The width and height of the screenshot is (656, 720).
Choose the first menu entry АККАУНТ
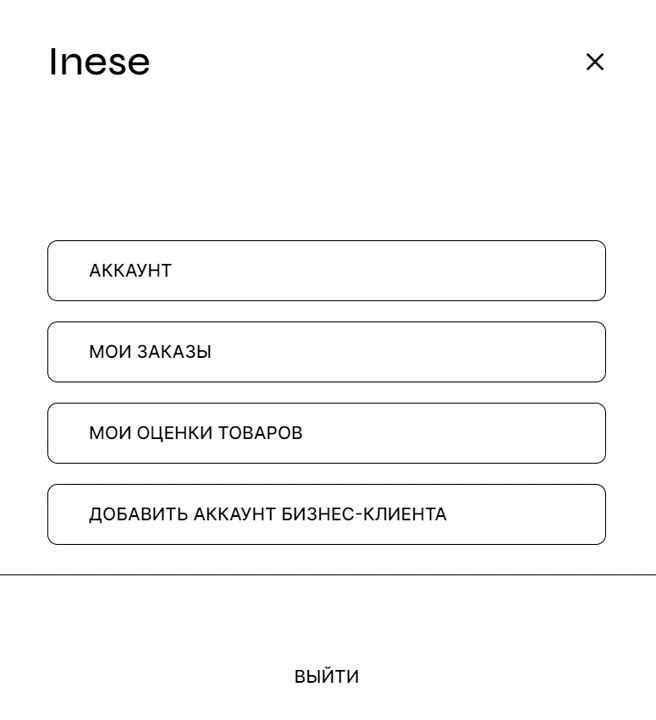click(326, 271)
